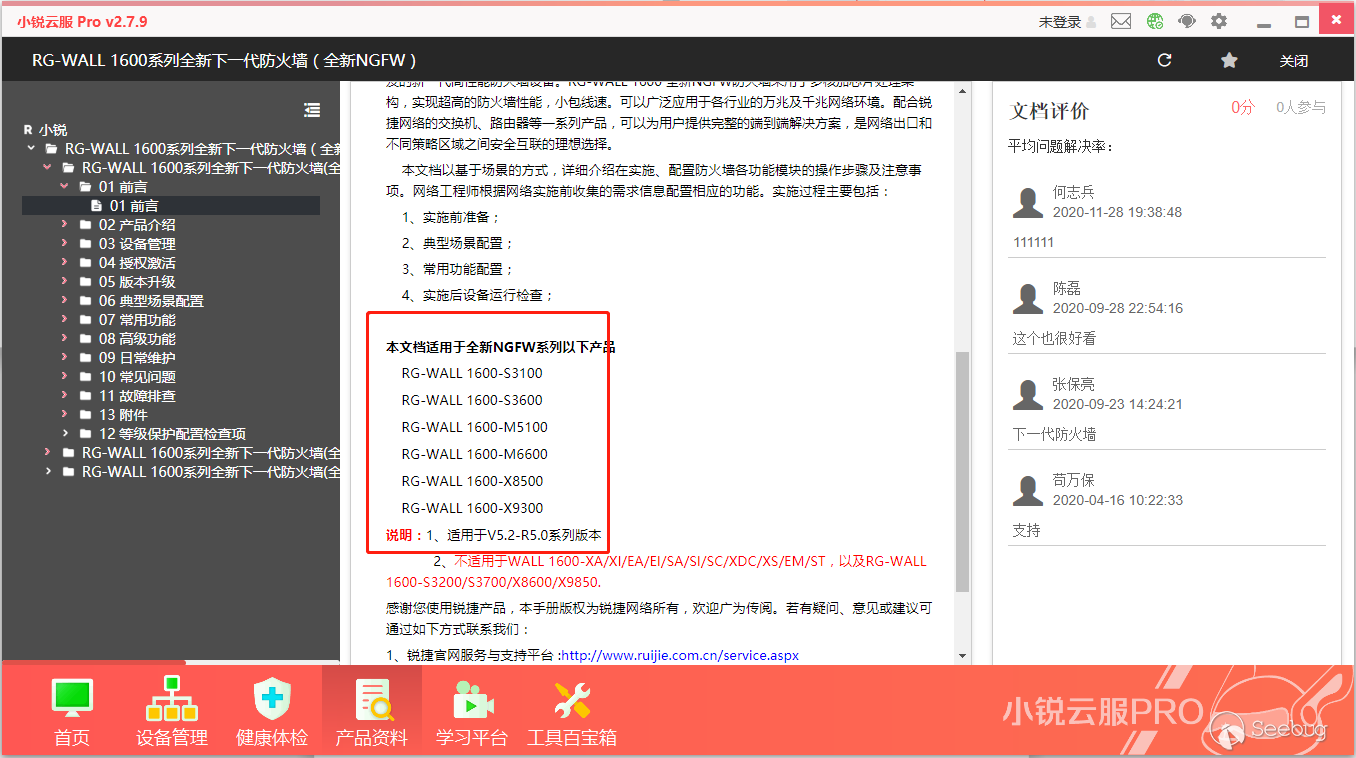This screenshot has width=1356, height=758.
Task: Expand the 12 等级保护配置检查项 folder arrow
Action: (x=65, y=434)
